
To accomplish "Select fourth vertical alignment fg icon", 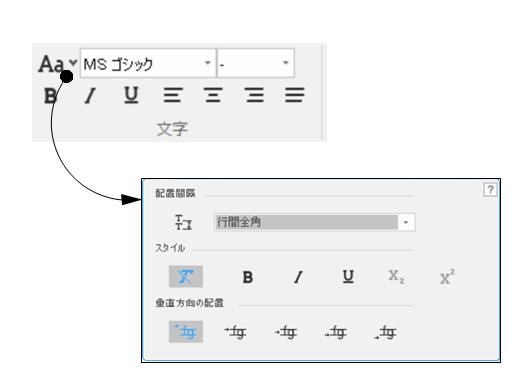I will click(x=336, y=332).
